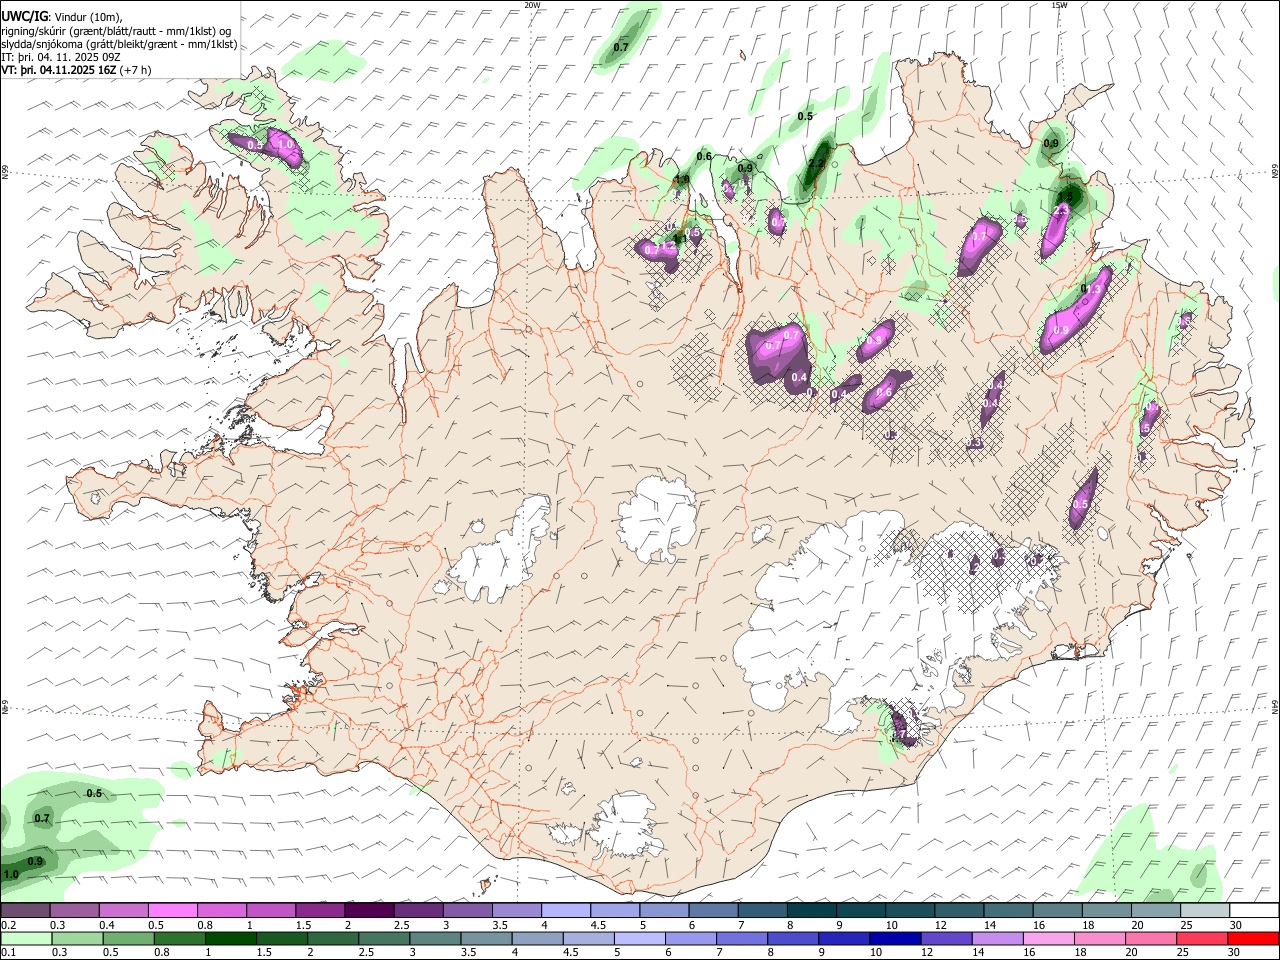The width and height of the screenshot is (1280, 960).
Task: Click the 0.6 precipitation value label
Action: point(704,156)
